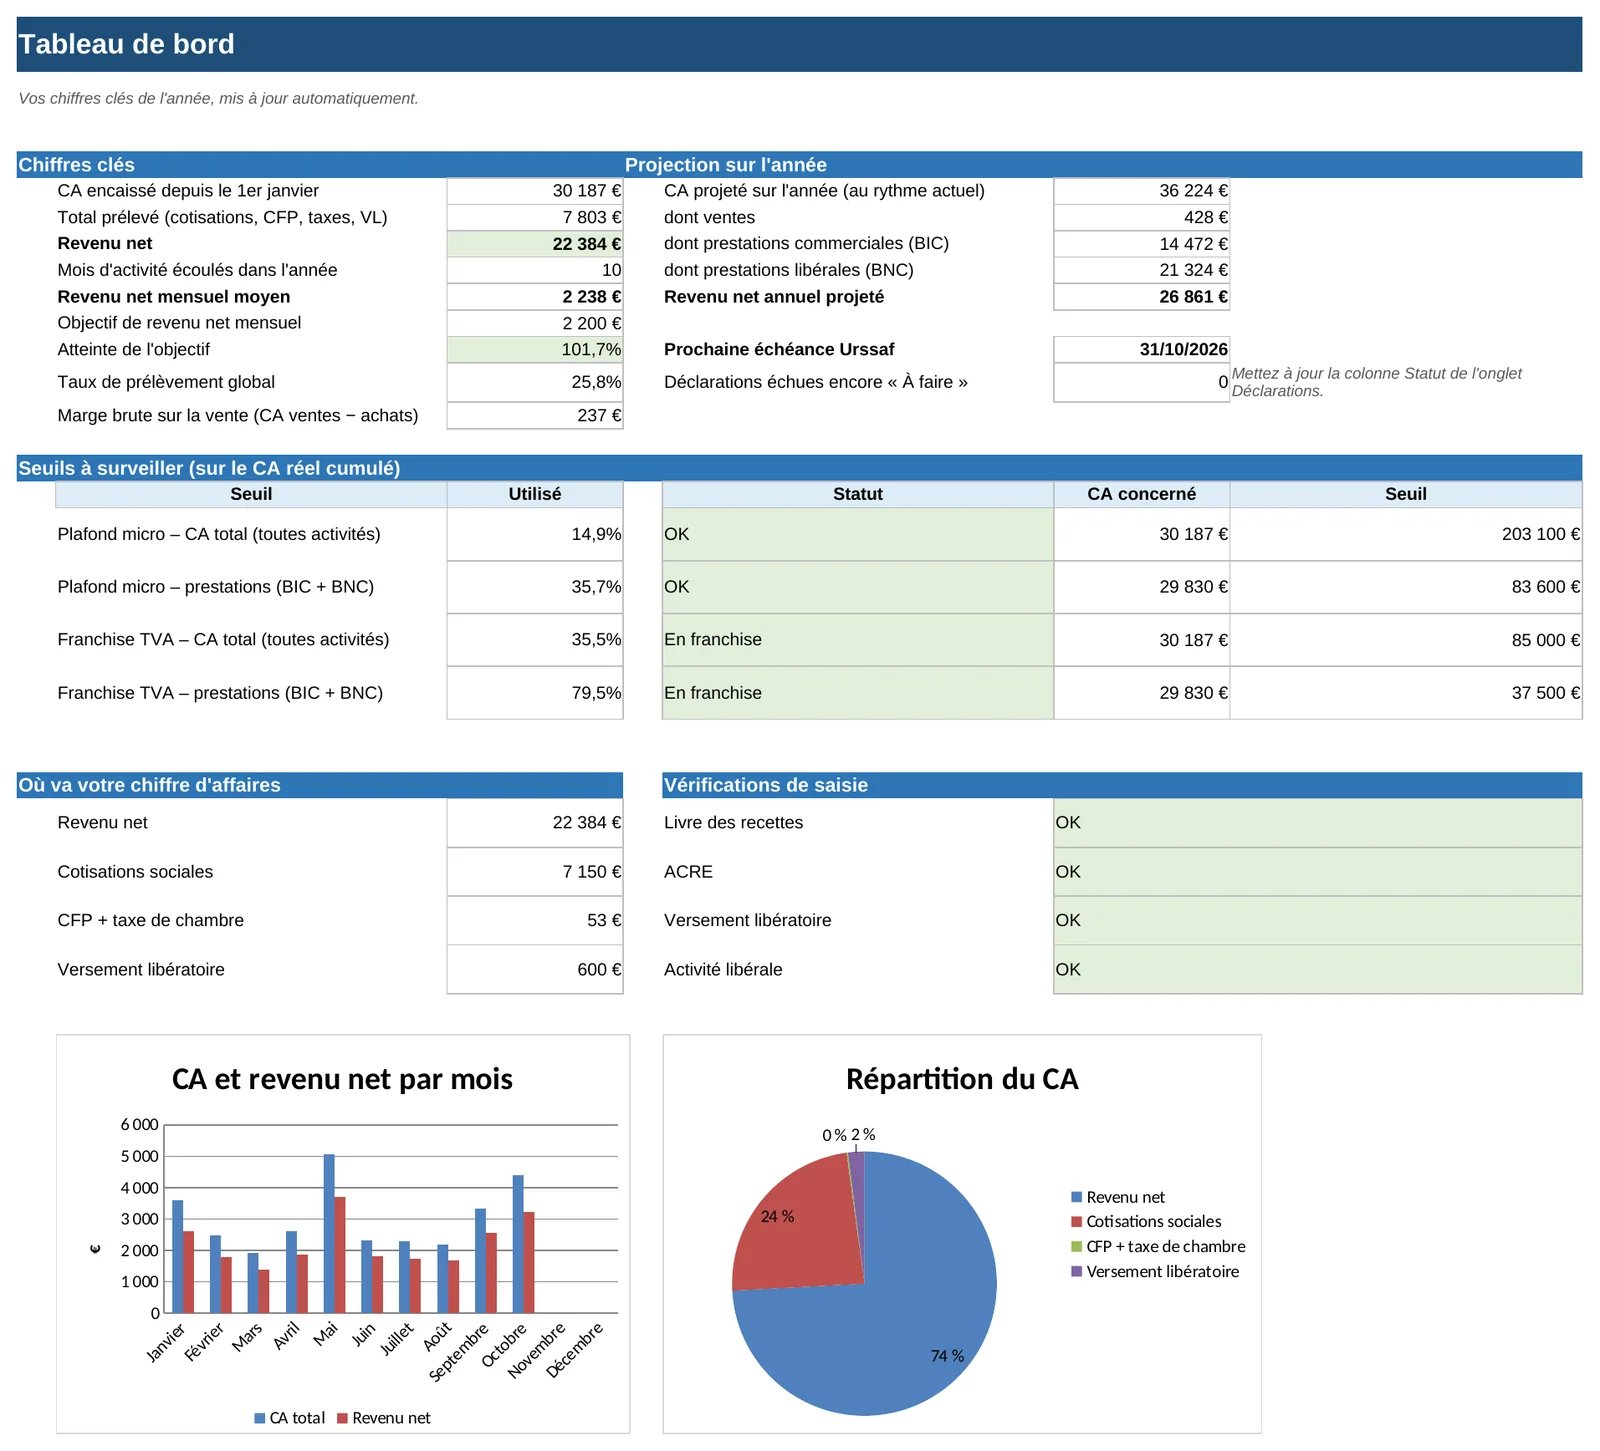Click 'Versement libératoire' in pie chart legend
Image resolution: width=1600 pixels, height=1451 pixels.
pyautogui.click(x=1155, y=1272)
